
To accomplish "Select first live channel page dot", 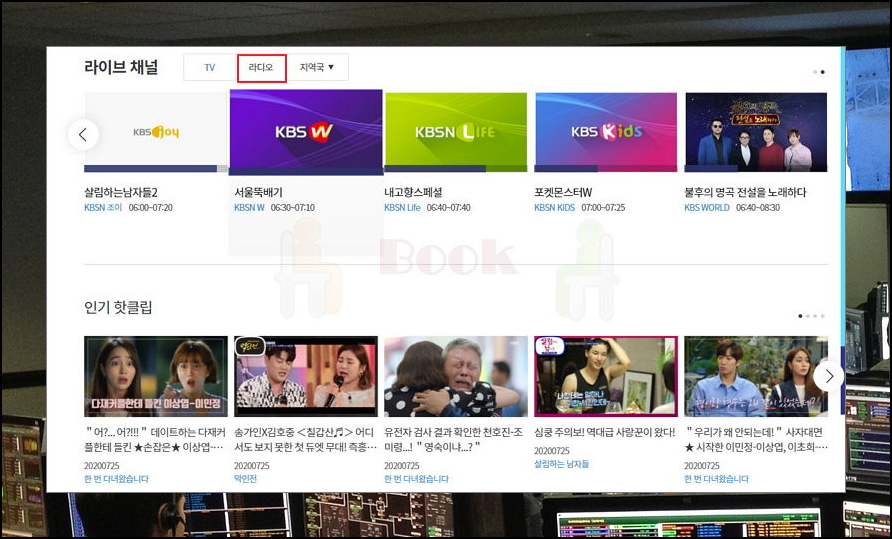I will click(x=815, y=72).
